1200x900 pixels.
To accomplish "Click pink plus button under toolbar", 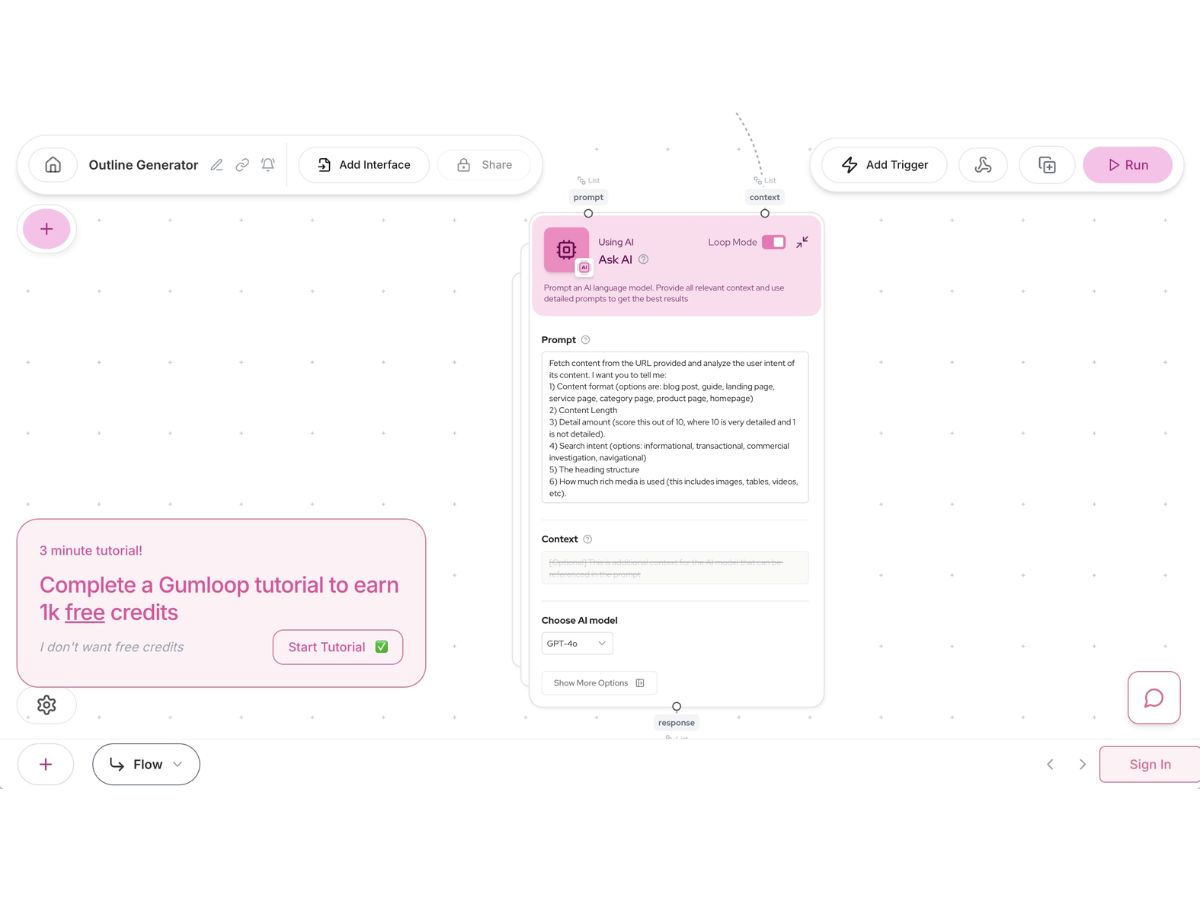I will (x=46, y=229).
